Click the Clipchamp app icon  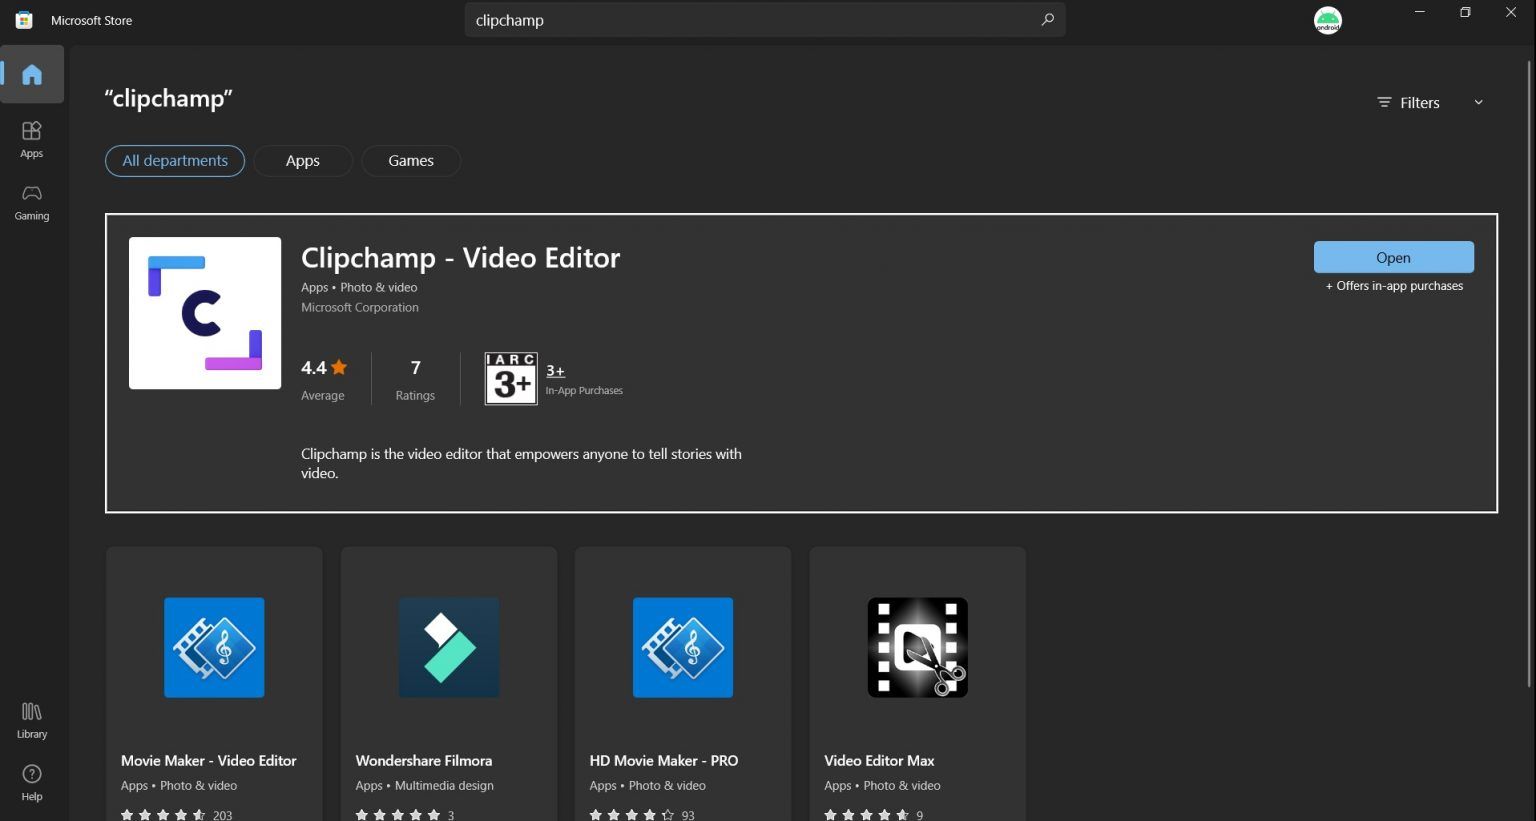[x=204, y=312]
